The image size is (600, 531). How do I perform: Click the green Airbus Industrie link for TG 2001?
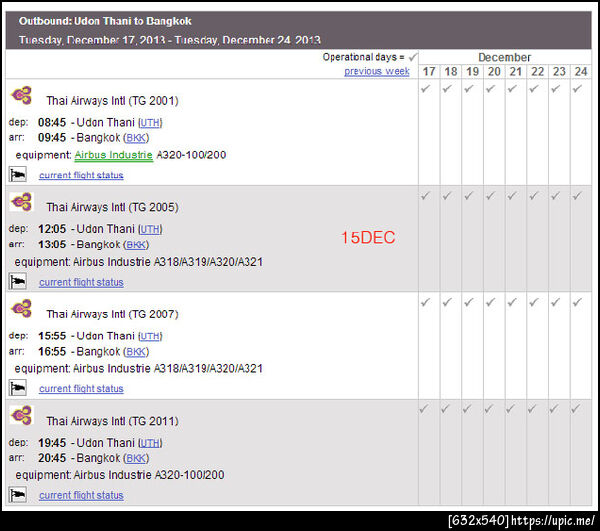(114, 155)
